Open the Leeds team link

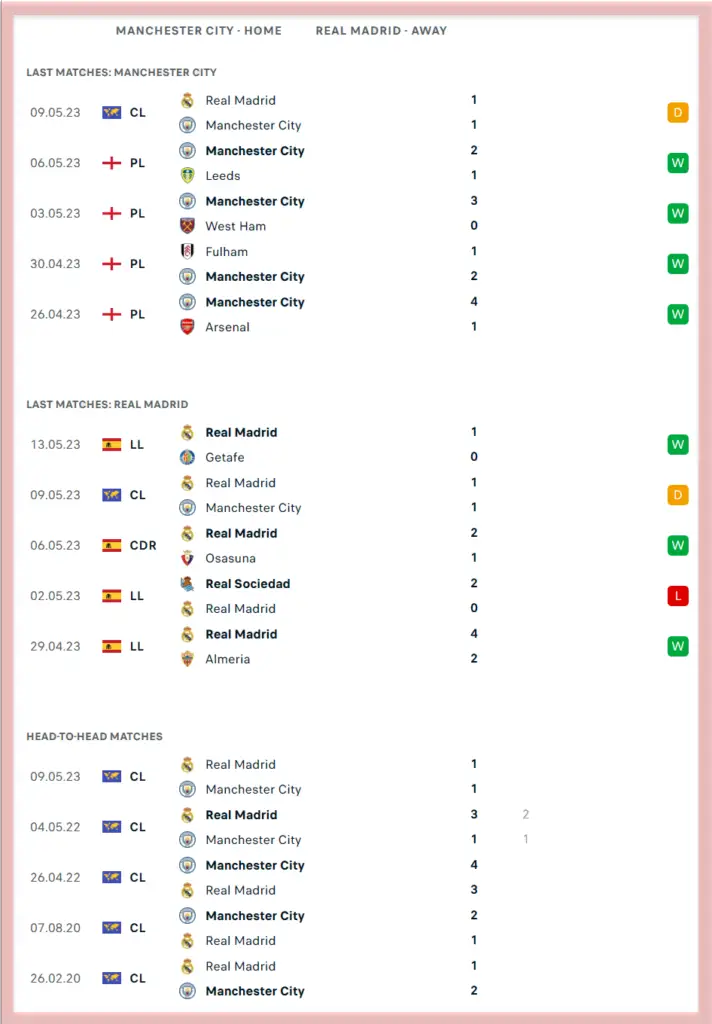[223, 176]
